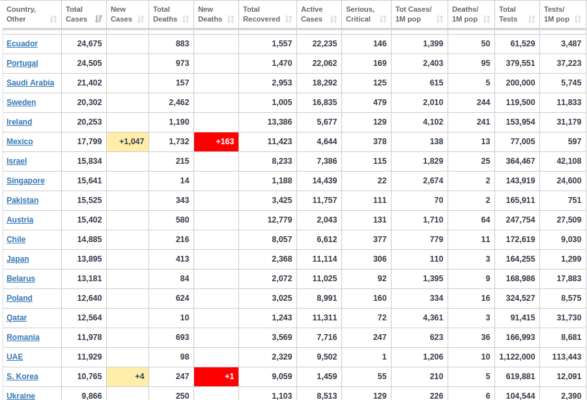Viewport: 587px width, 400px height.
Task: Sort by Tests/1M pop icon
Action: coord(578,19)
